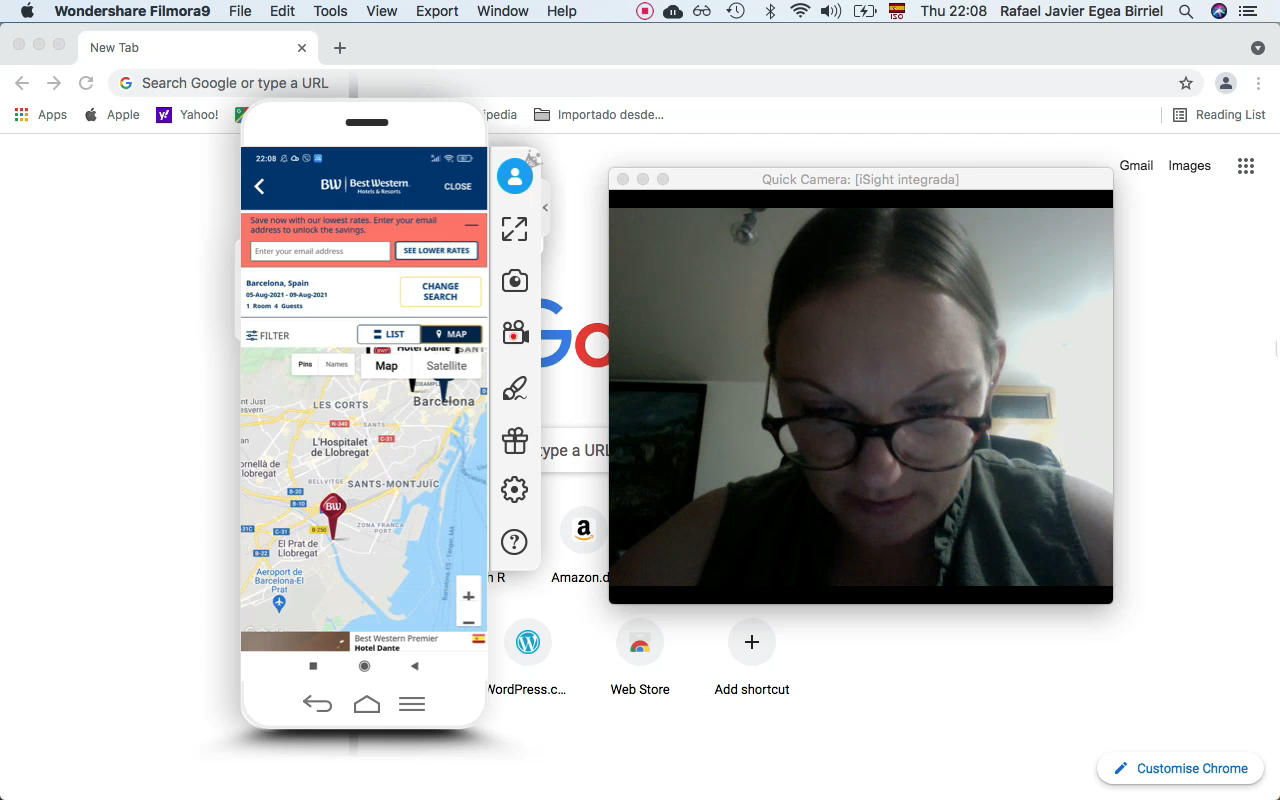Minimize the email rates banner
This screenshot has height=800, width=1280.
pos(471,225)
